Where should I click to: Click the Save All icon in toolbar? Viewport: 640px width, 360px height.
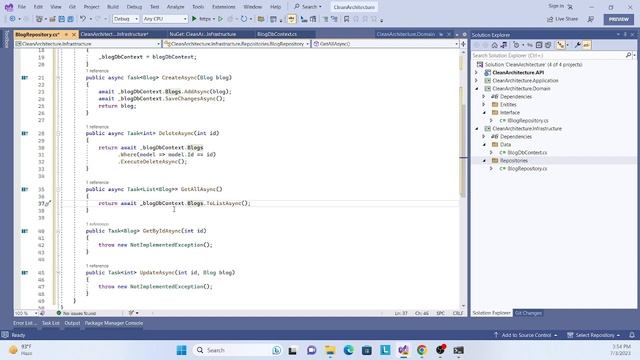pyautogui.click(x=71, y=19)
